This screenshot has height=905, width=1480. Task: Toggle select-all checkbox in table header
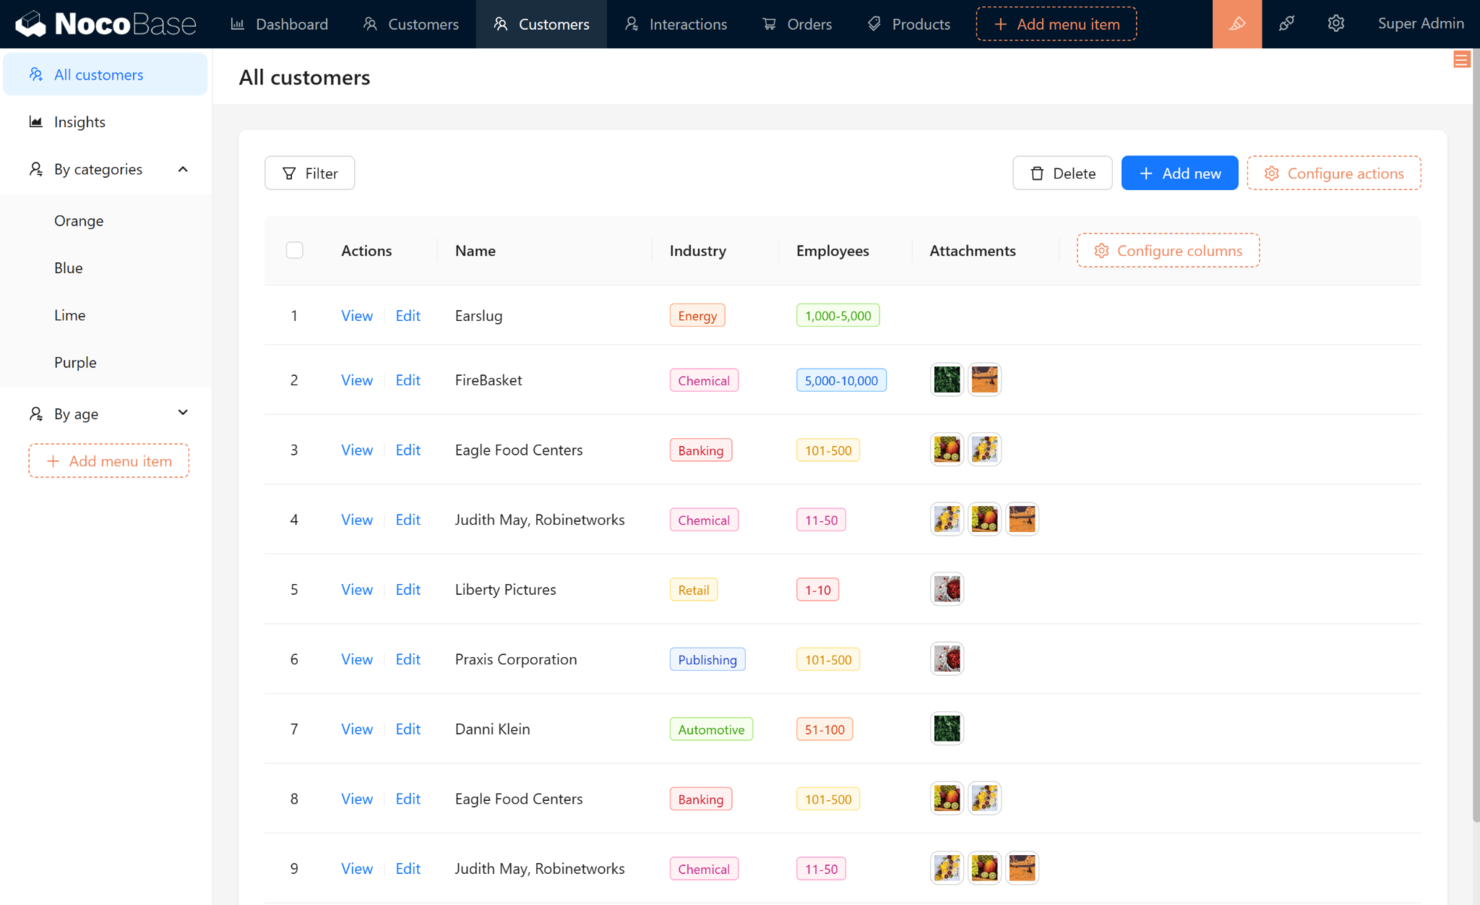(294, 250)
